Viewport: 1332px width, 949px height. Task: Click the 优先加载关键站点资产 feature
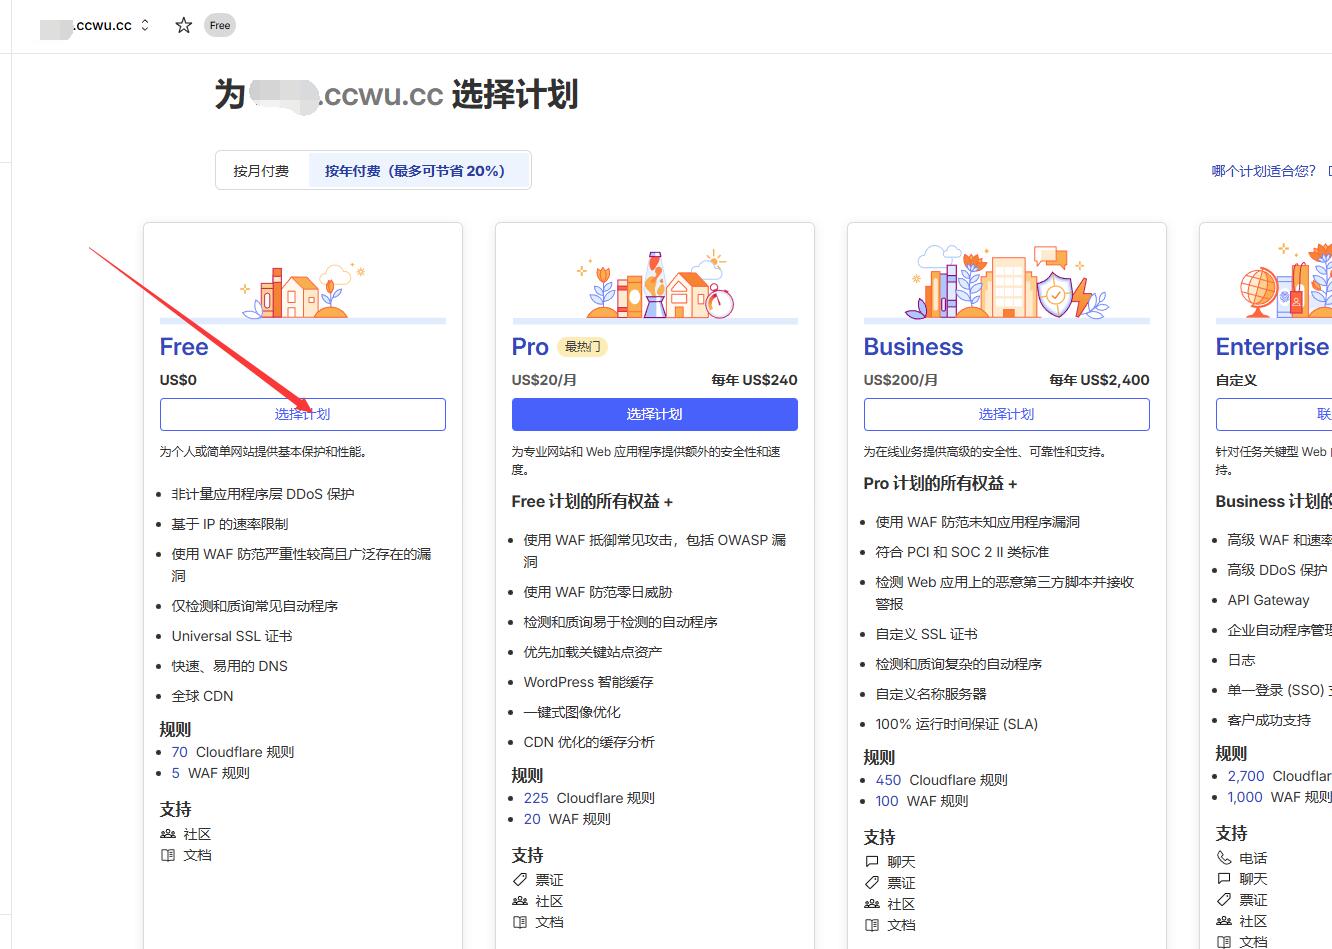click(593, 652)
